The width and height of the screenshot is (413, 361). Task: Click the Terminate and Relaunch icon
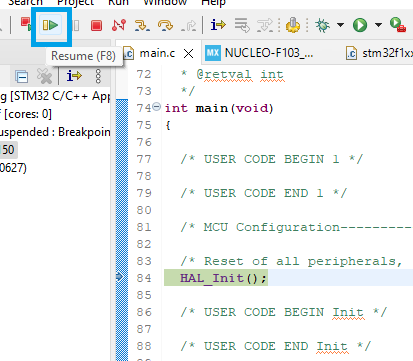click(x=25, y=25)
